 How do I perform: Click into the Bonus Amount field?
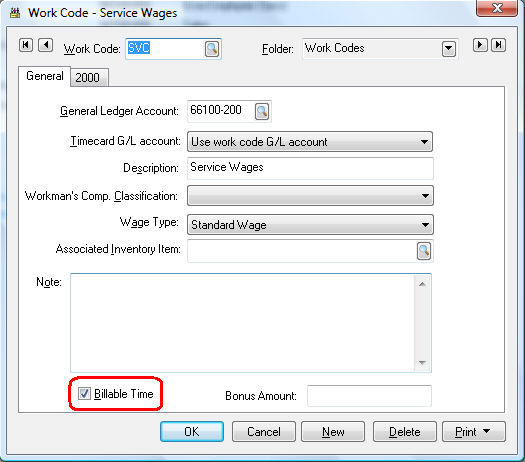pyautogui.click(x=369, y=396)
